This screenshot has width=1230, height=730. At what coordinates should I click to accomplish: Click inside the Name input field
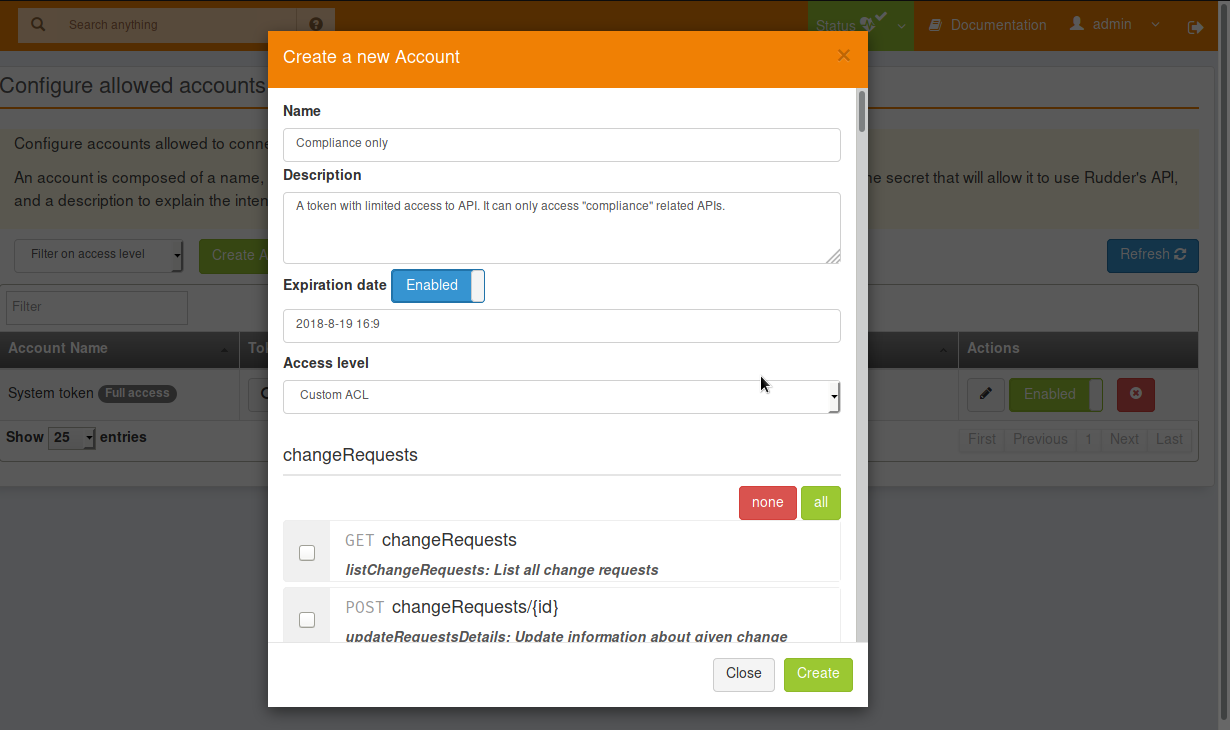(x=560, y=144)
